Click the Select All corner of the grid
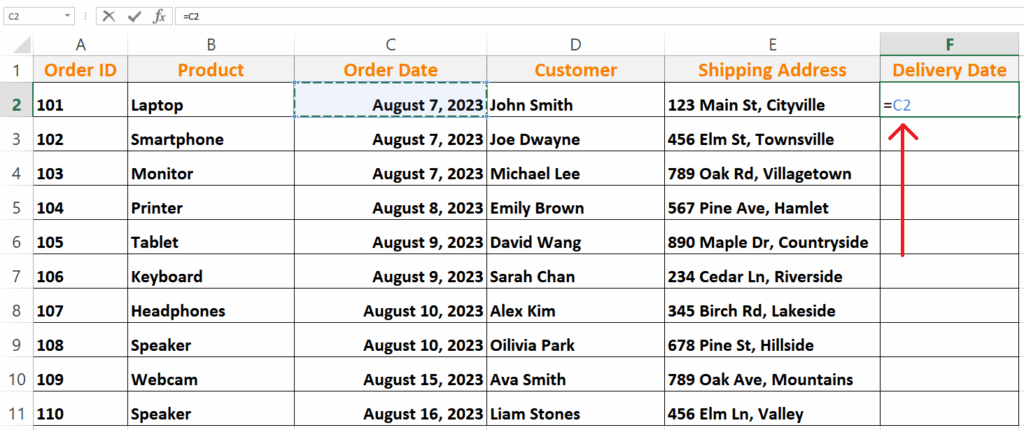1024x430 pixels. (16, 44)
